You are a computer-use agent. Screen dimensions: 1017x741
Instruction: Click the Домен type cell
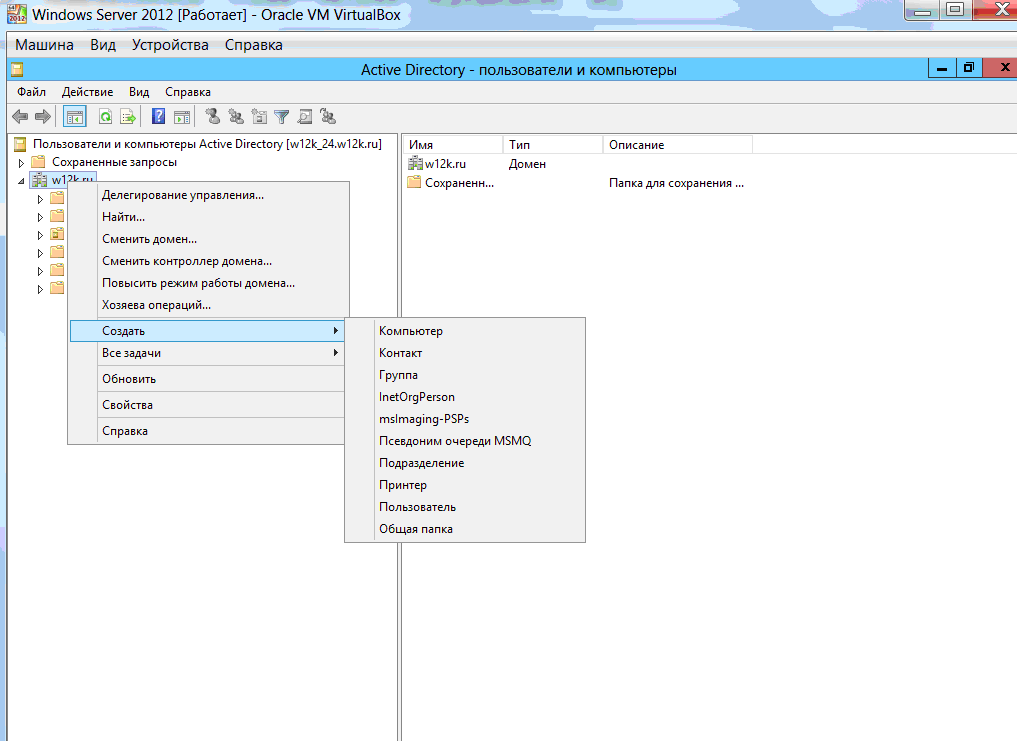coord(527,164)
